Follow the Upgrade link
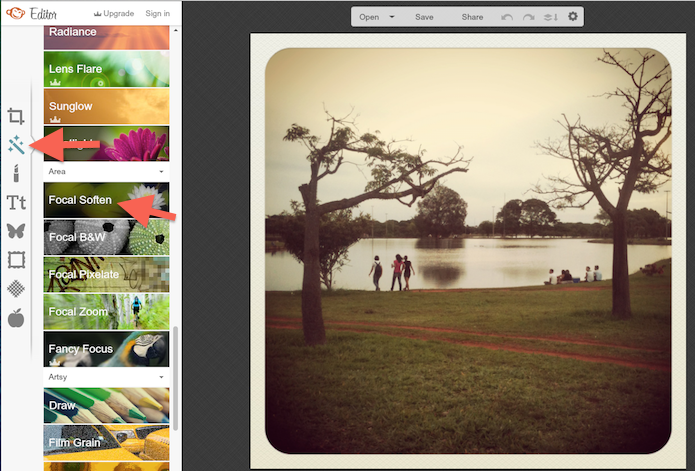Viewport: 695px width, 471px height. coord(114,14)
